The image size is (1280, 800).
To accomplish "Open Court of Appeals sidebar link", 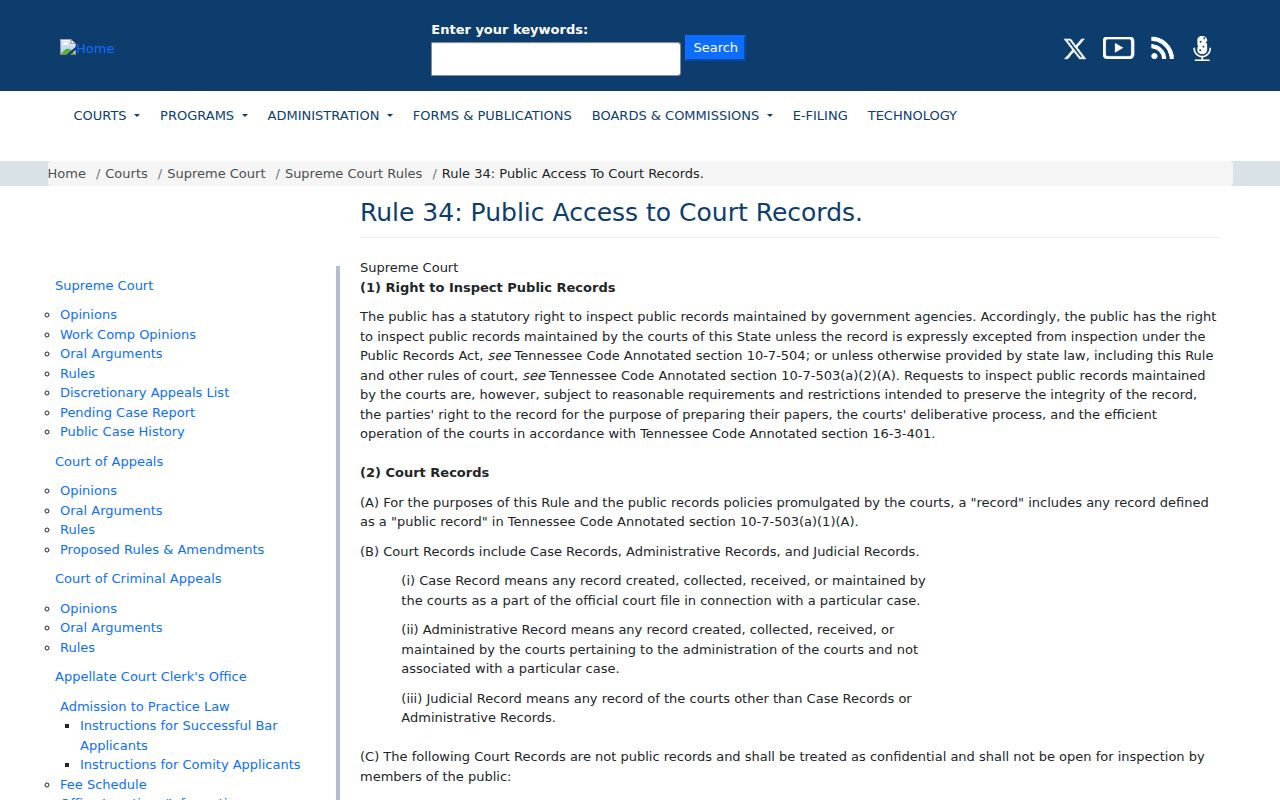I will click(x=109, y=461).
